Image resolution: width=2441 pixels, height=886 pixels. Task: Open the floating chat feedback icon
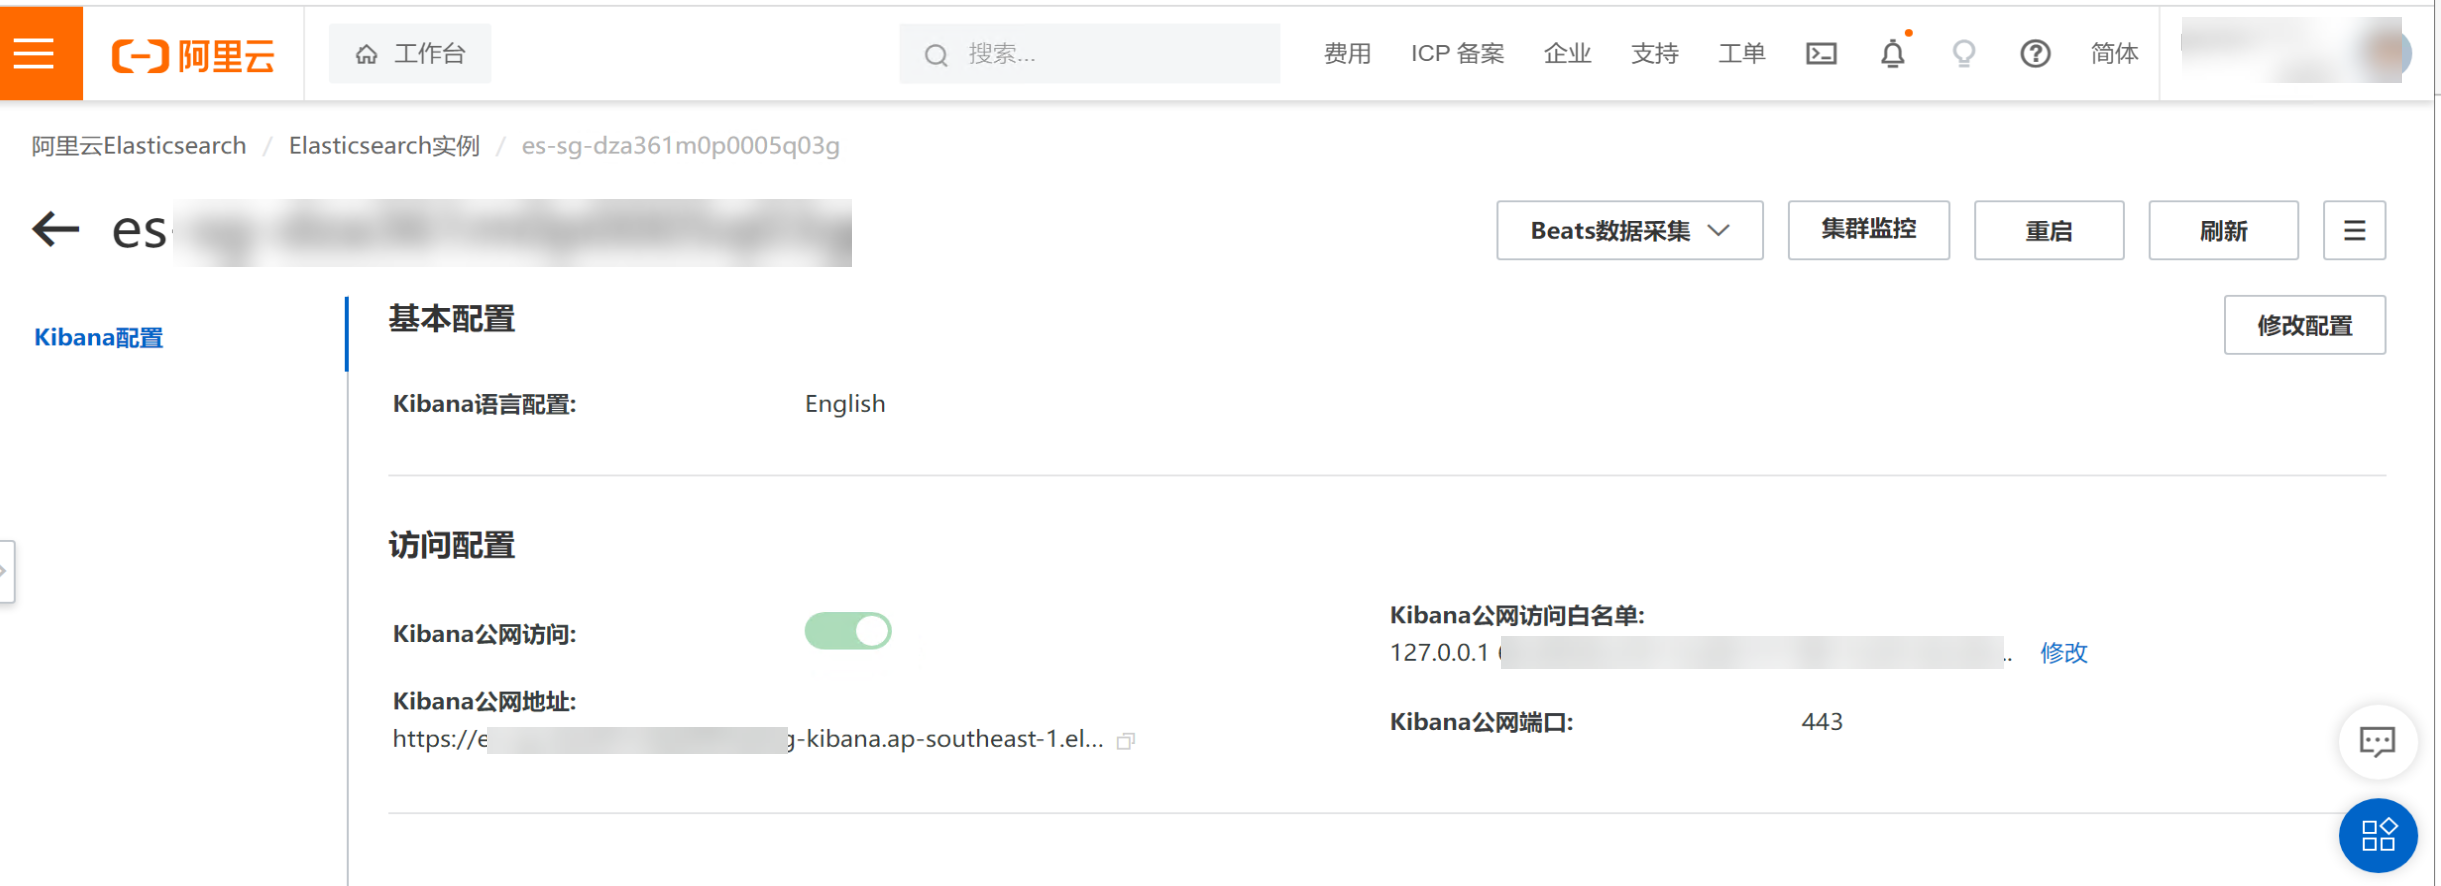[x=2377, y=742]
